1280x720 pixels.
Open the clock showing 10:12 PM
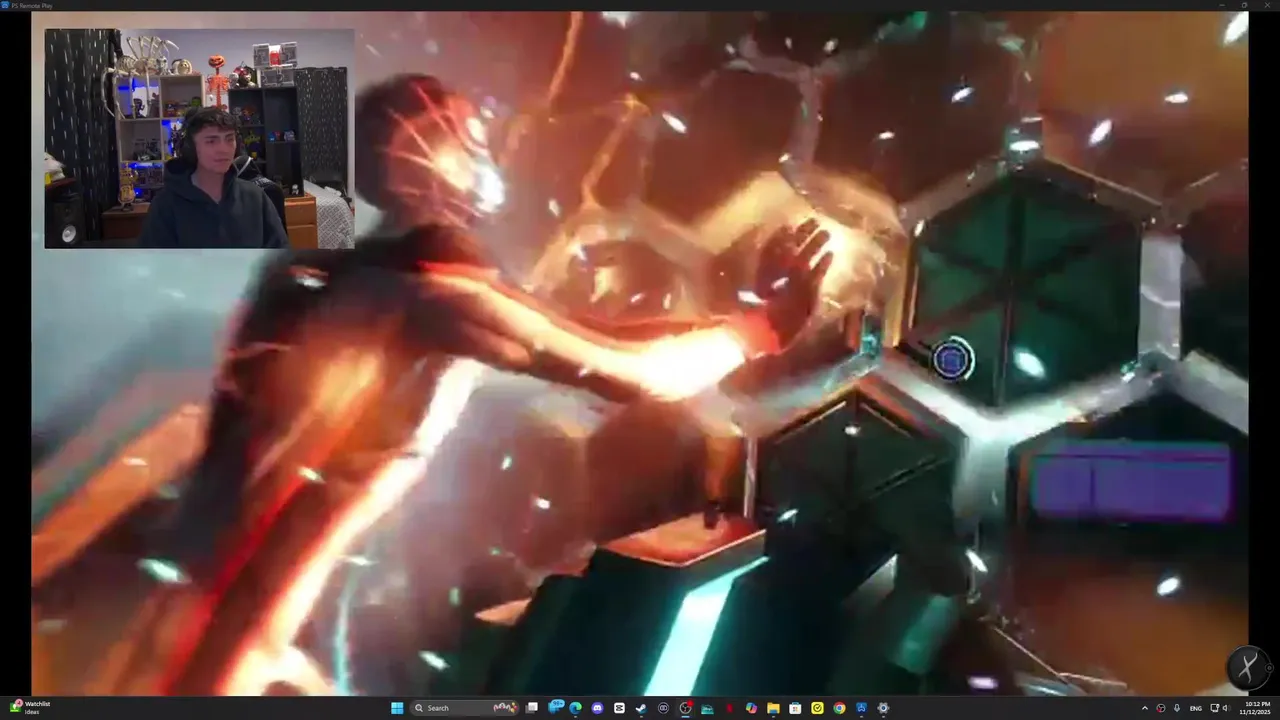point(1258,708)
